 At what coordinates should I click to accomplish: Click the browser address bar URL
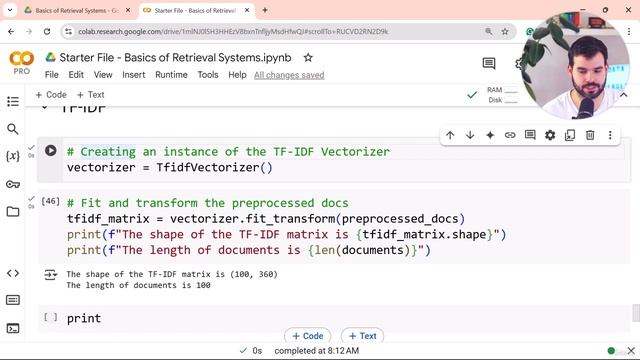point(233,31)
